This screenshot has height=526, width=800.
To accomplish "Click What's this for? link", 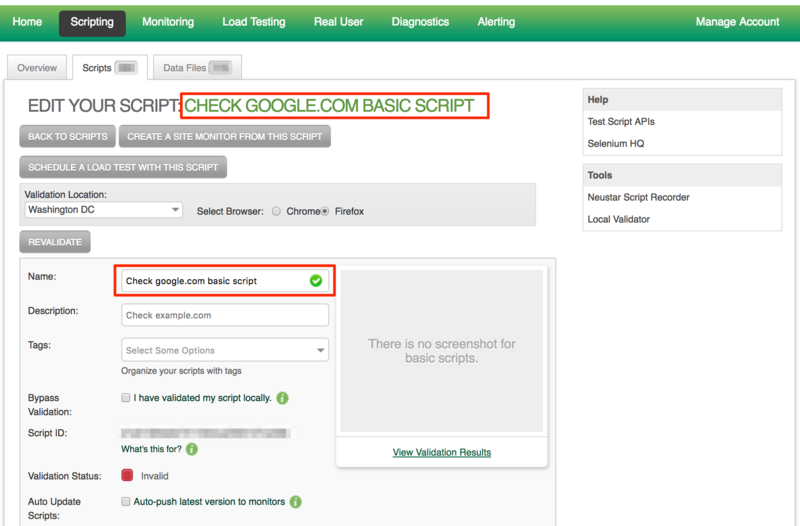I will 151,449.
